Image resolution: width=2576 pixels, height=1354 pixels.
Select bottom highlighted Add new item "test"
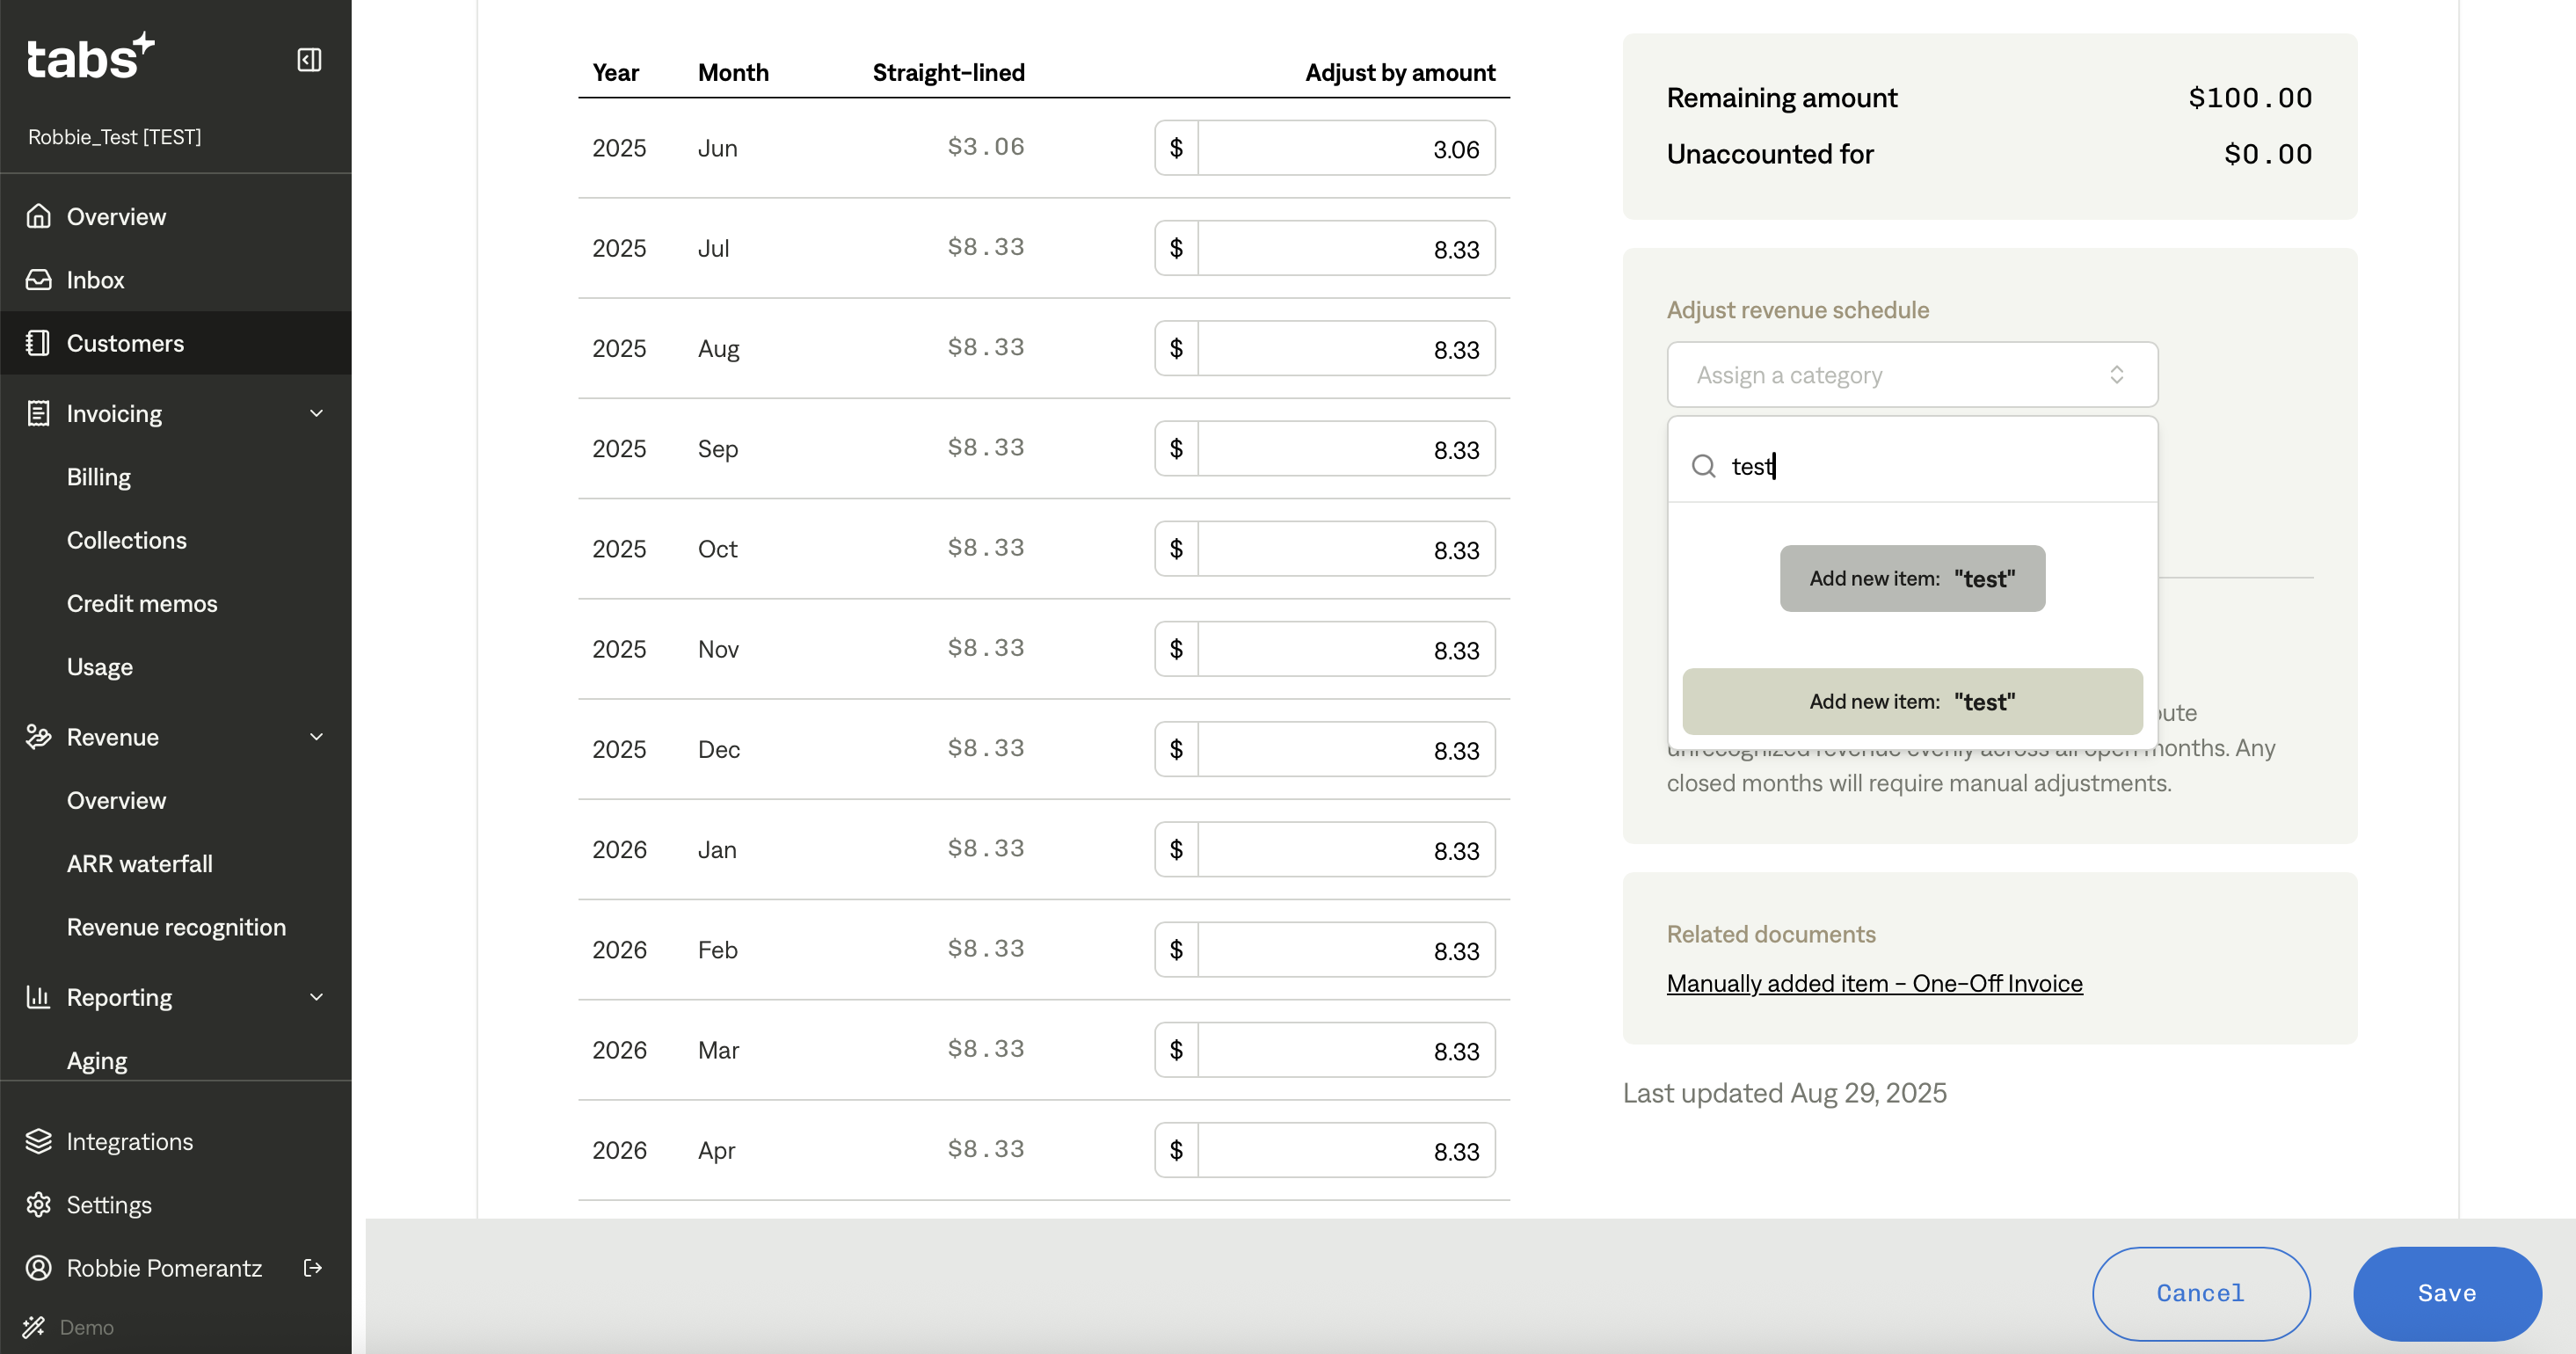click(x=1911, y=702)
